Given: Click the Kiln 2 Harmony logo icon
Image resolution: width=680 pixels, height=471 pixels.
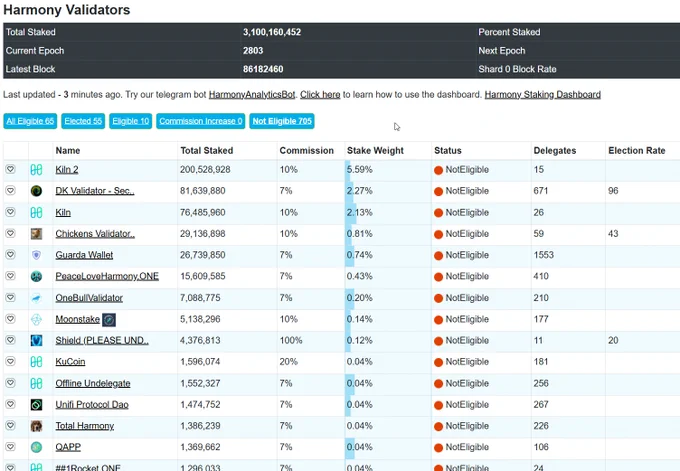Looking at the screenshot, I should 36,170.
